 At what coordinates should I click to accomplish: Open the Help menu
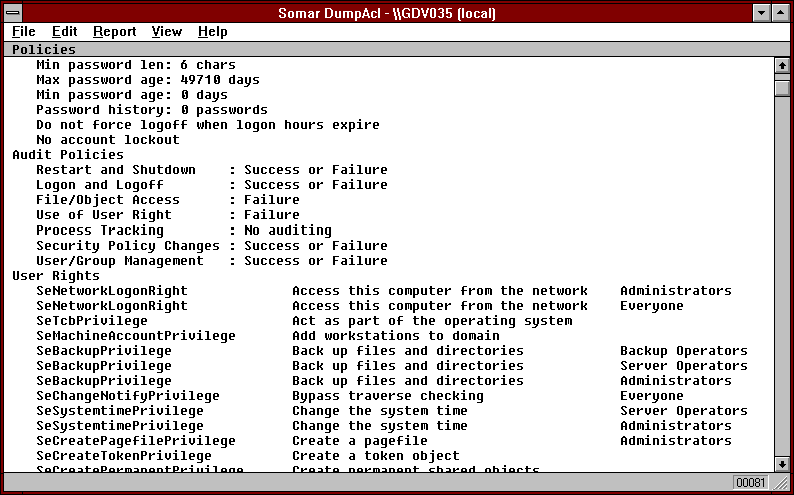[213, 32]
